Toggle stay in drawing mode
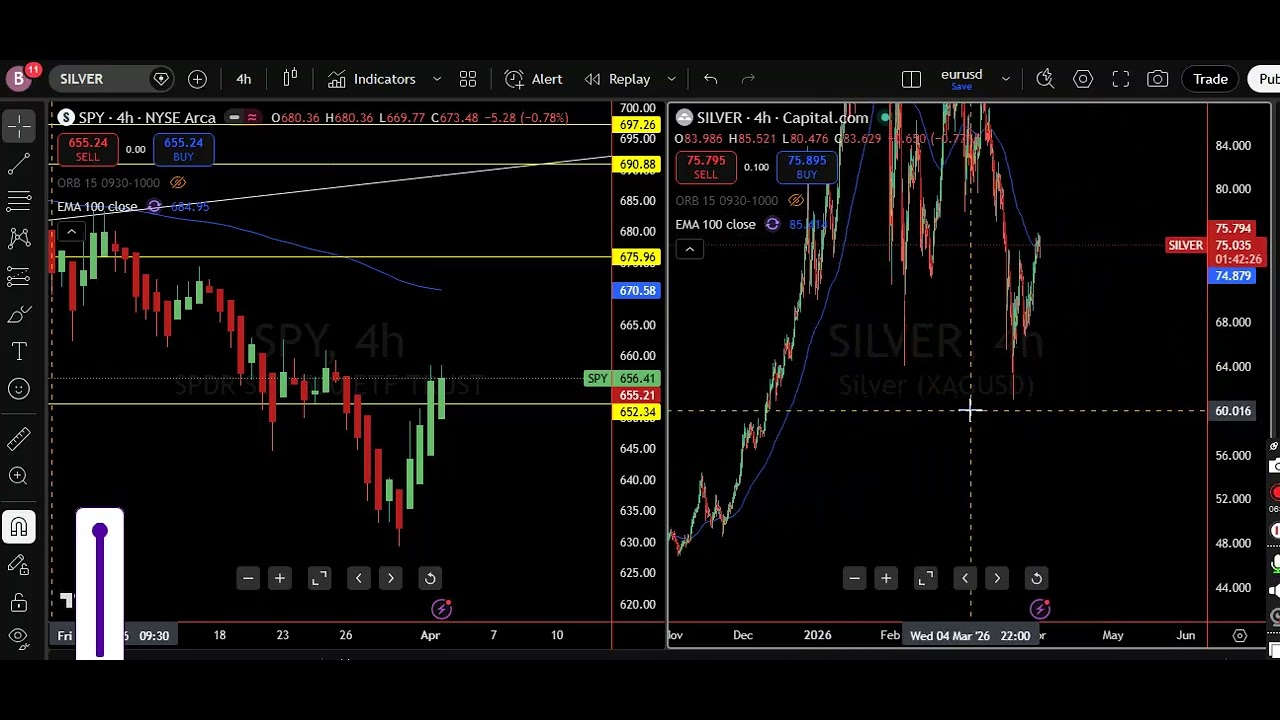 point(19,565)
